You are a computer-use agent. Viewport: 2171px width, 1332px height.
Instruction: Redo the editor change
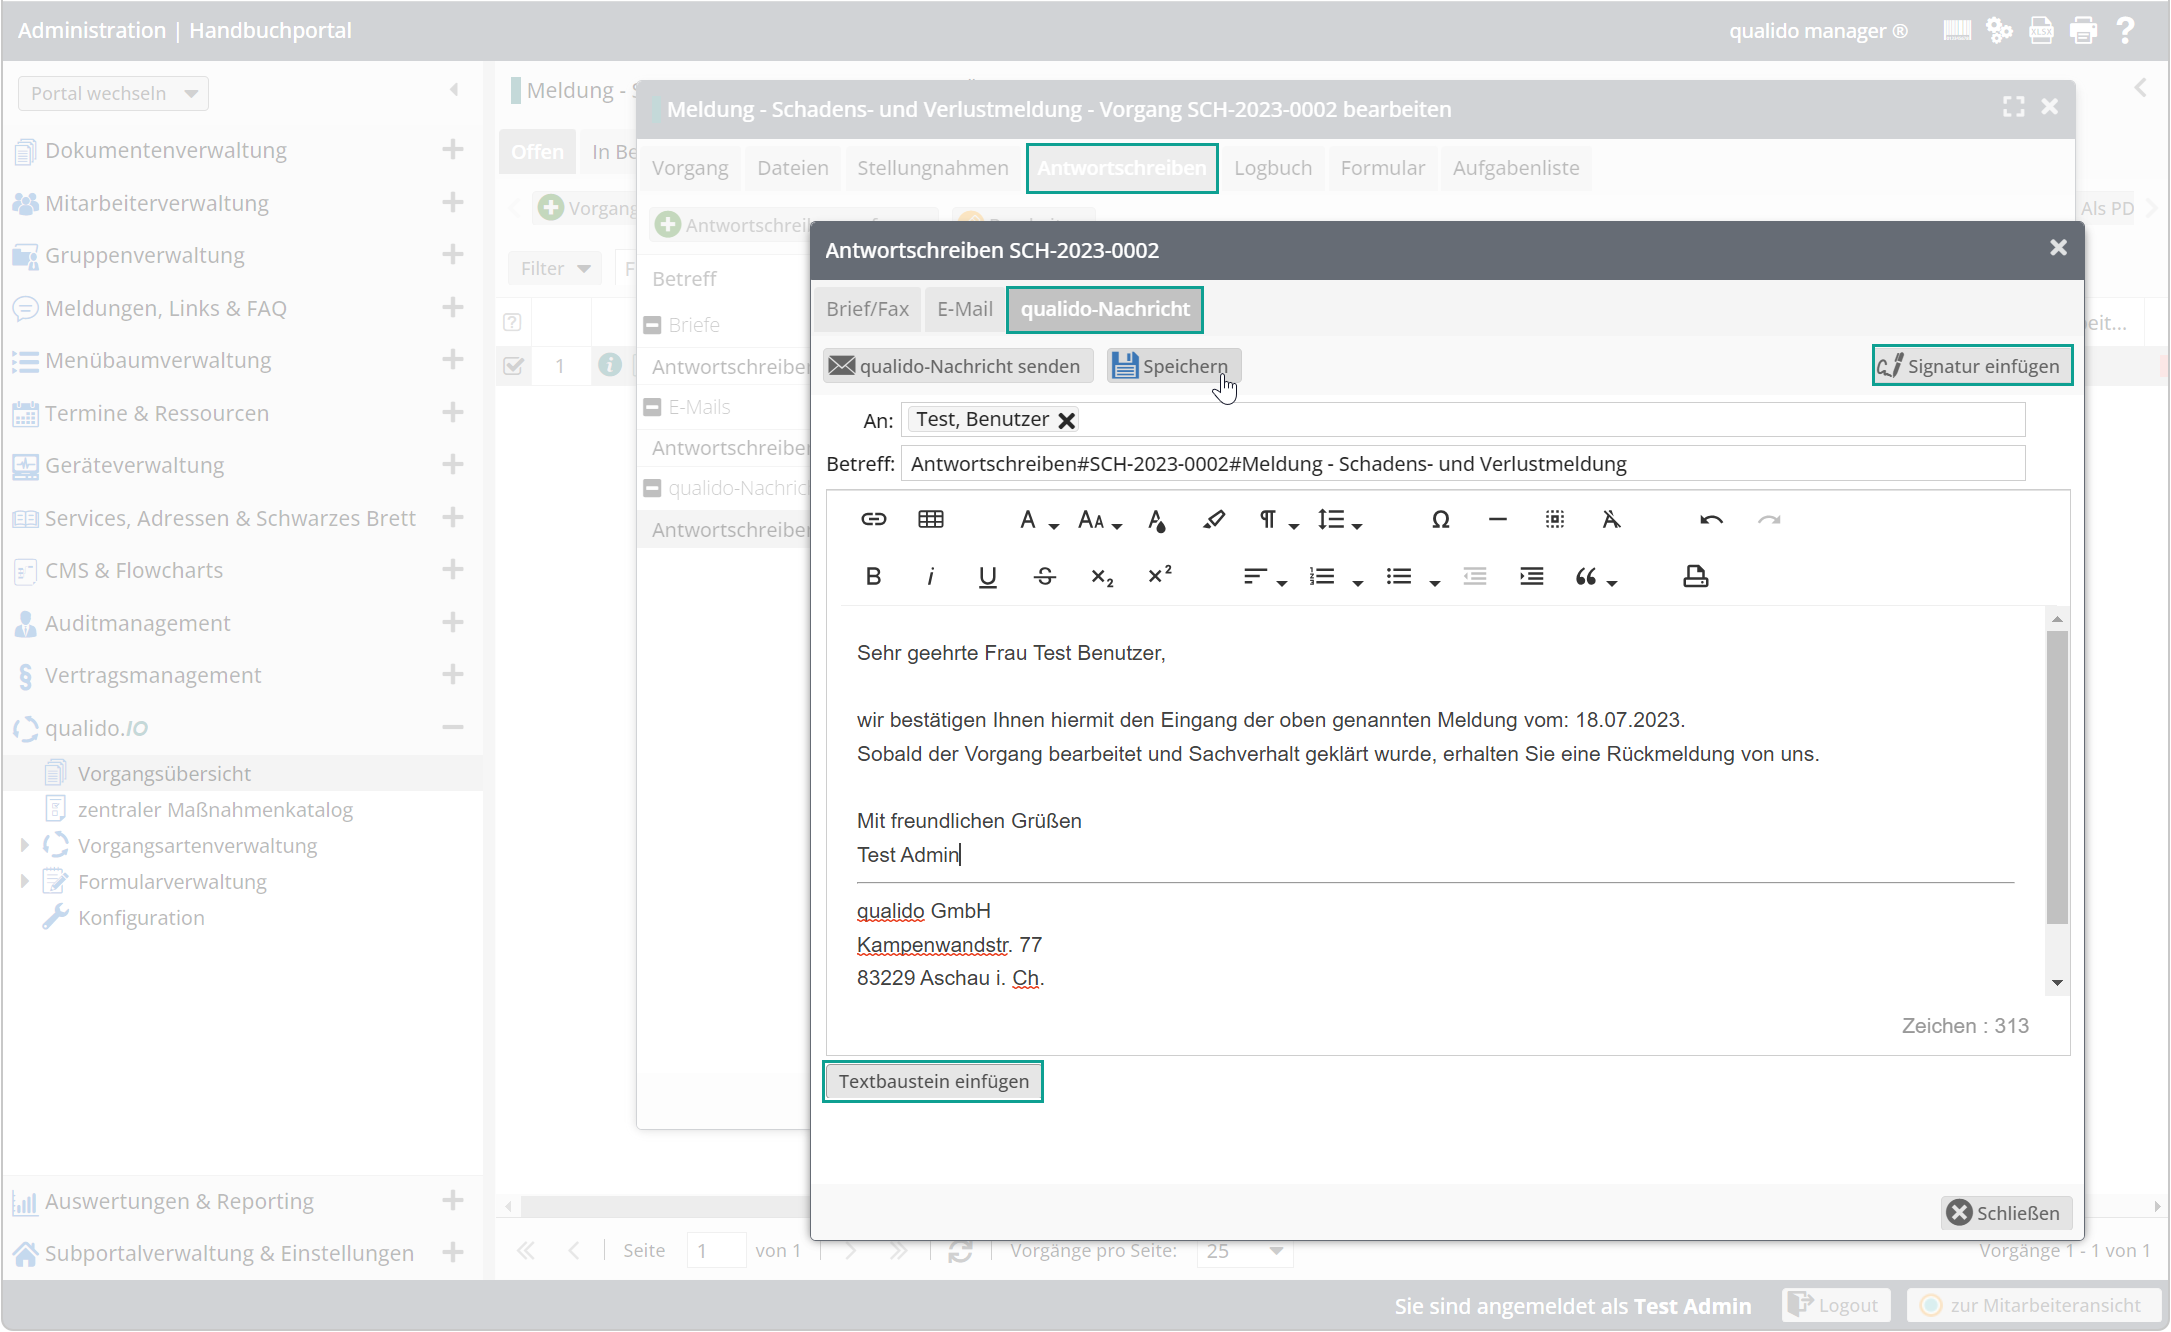coord(1769,520)
